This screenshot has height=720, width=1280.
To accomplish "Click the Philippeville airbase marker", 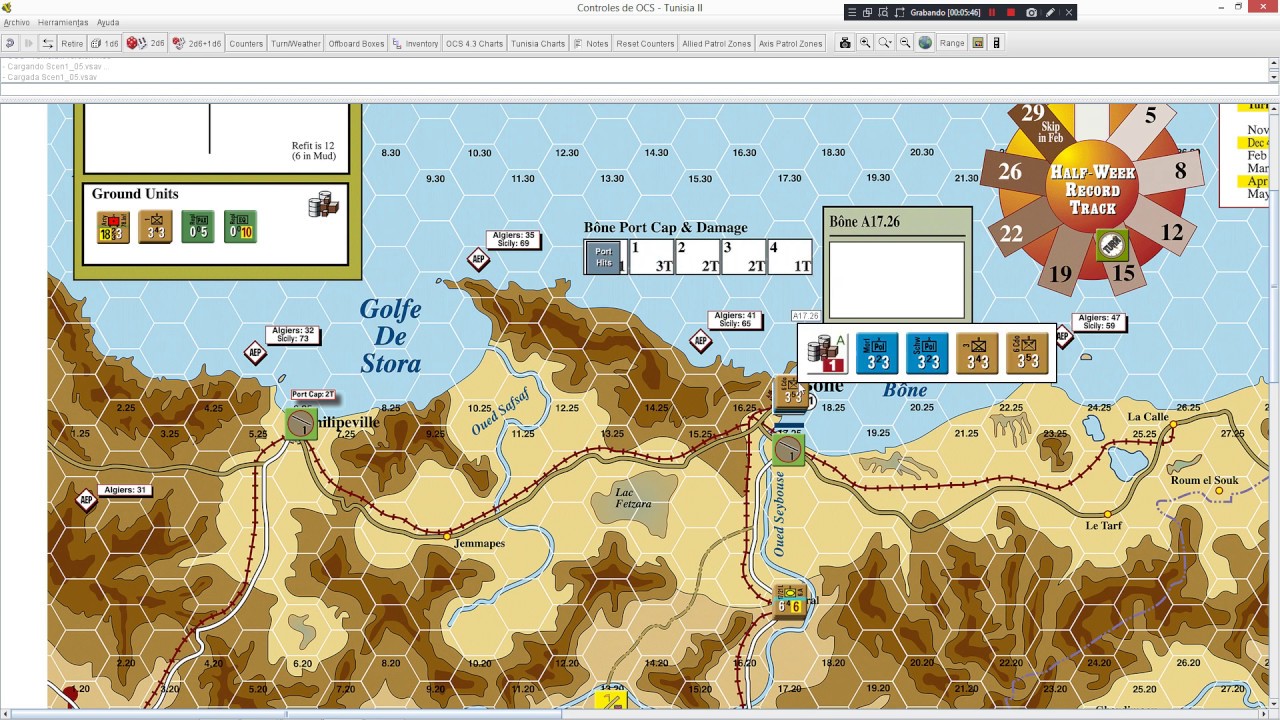I will 300,424.
